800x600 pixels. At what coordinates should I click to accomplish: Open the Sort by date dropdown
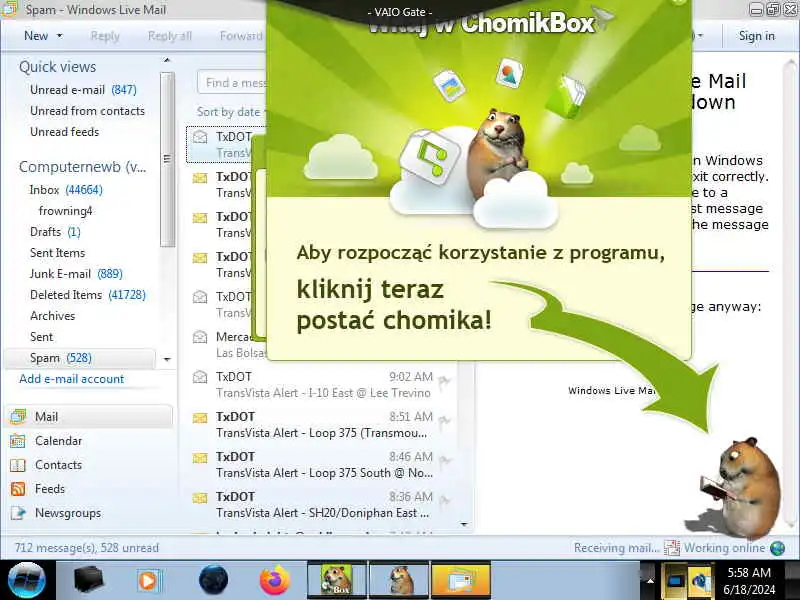tap(232, 112)
